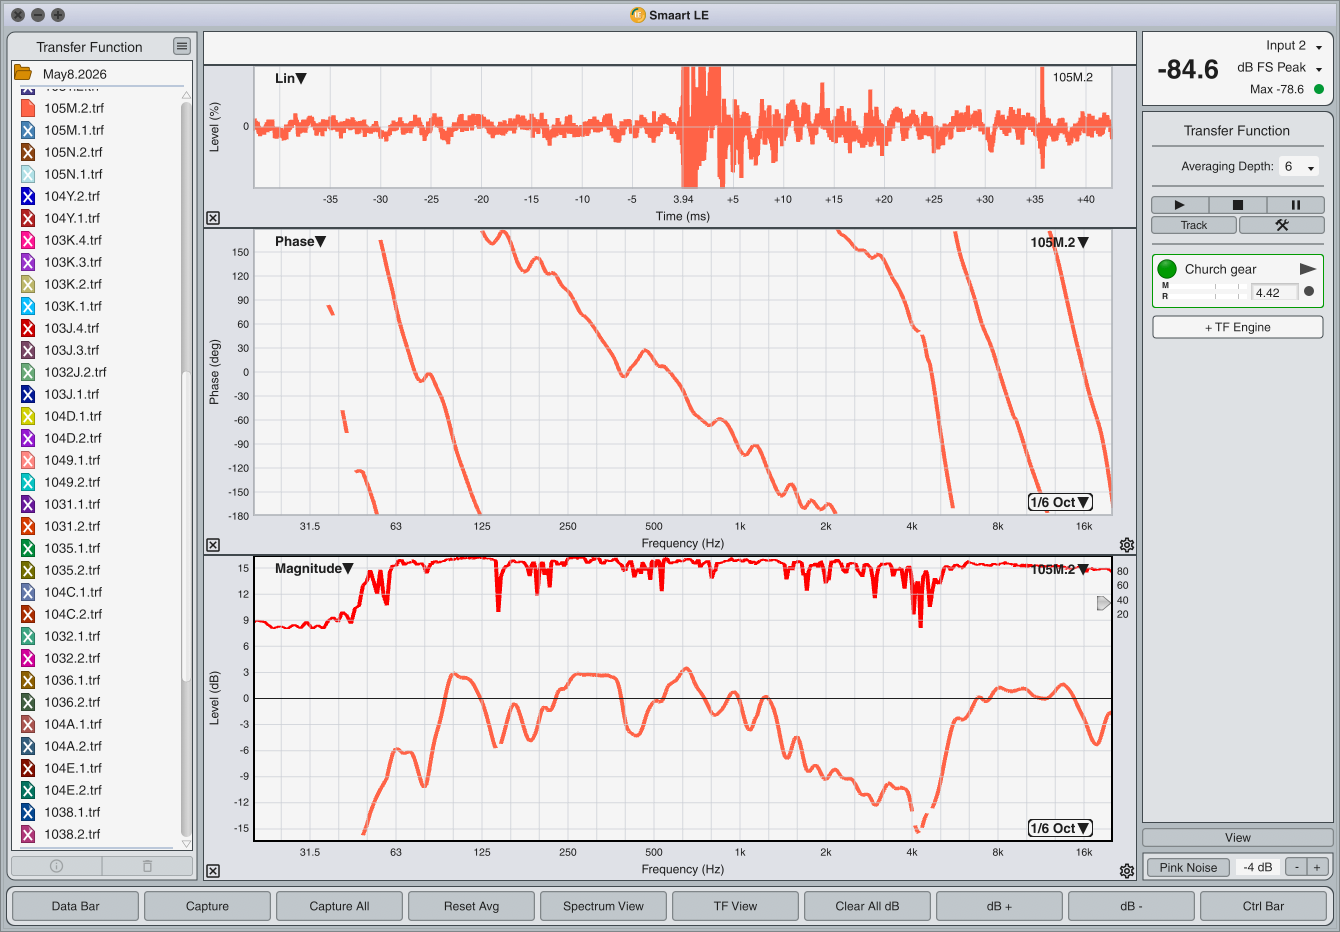The image size is (1340, 932).
Task: Switch to TF View
Action: [735, 906]
